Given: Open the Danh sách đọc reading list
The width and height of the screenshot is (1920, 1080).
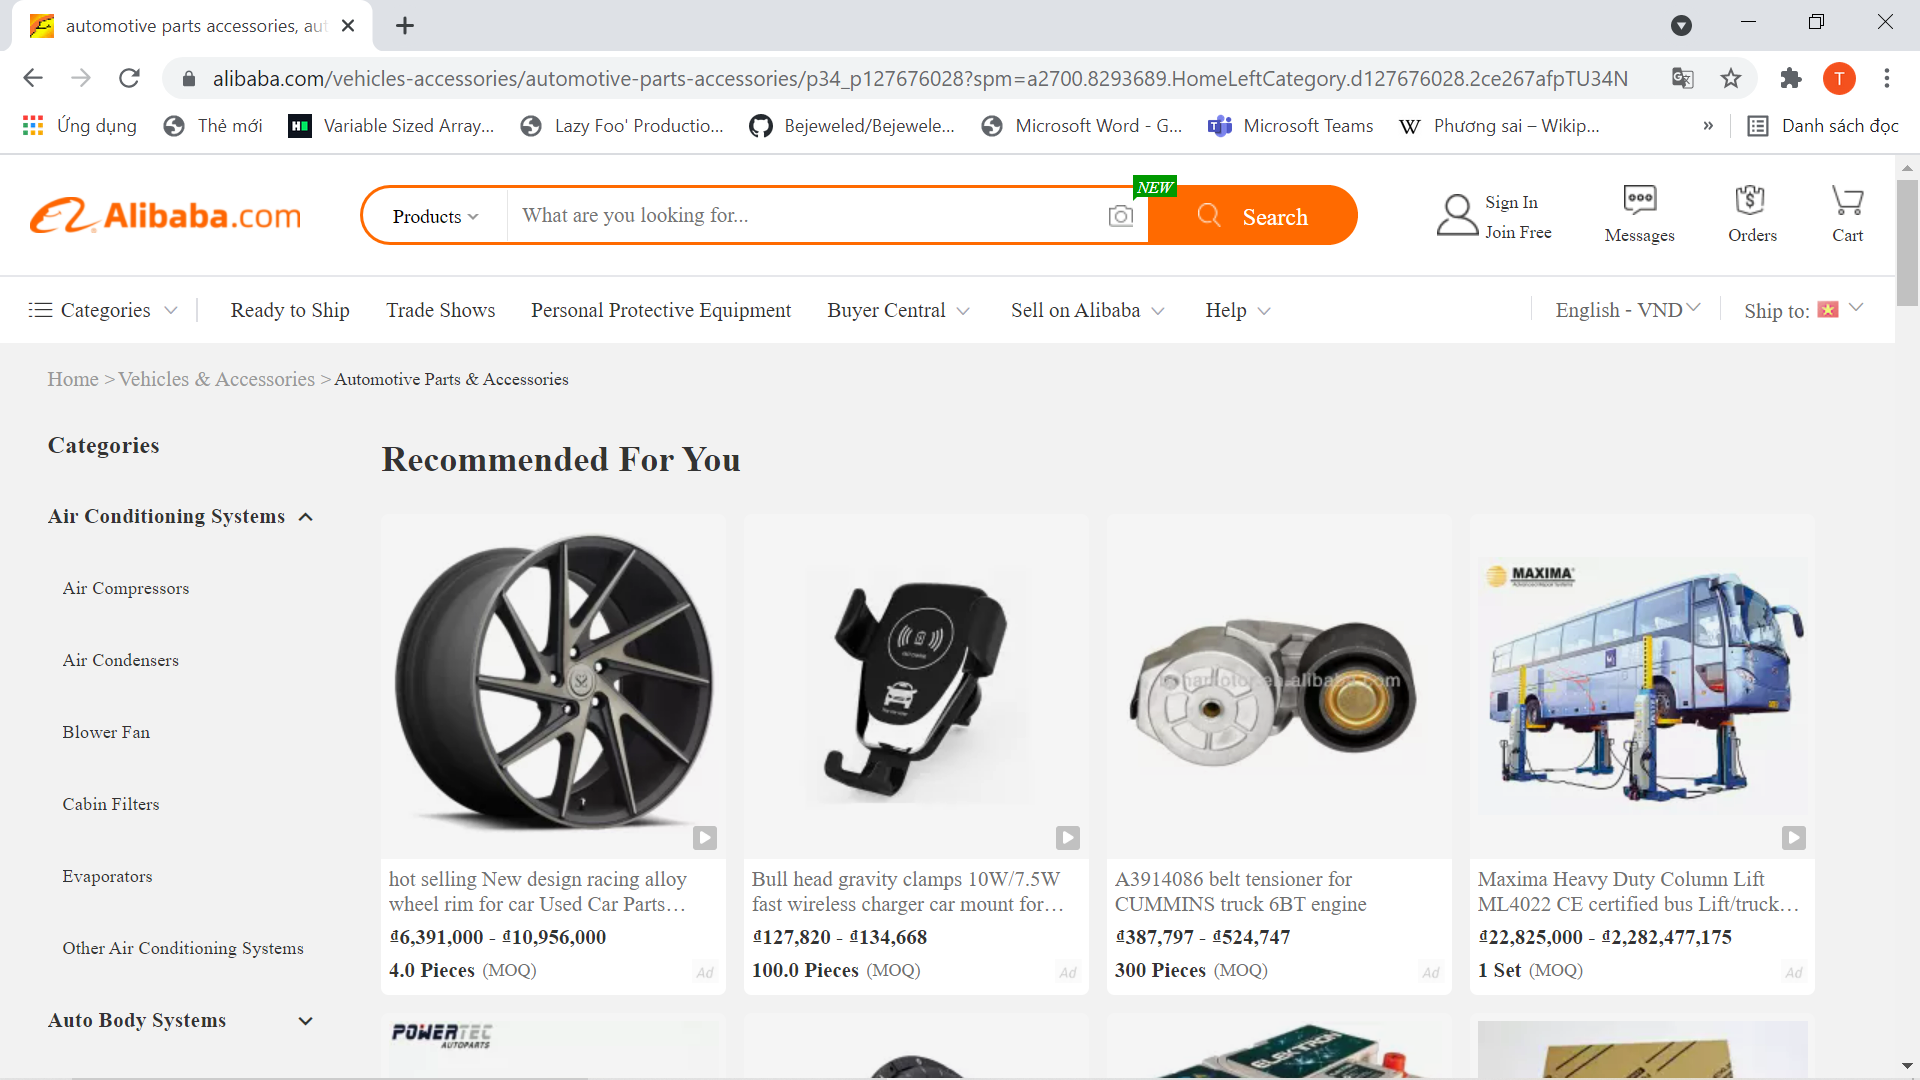Looking at the screenshot, I should (1822, 125).
